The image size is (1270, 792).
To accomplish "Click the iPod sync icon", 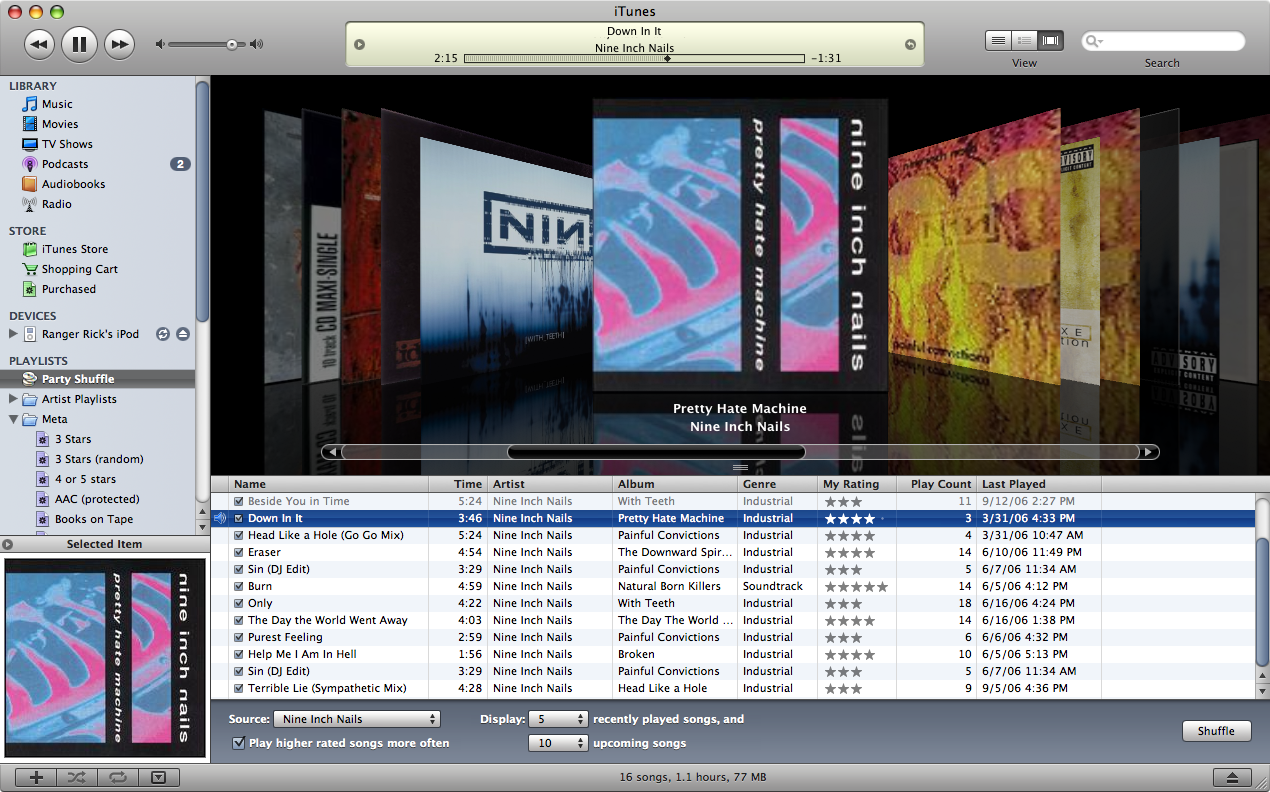I will [163, 334].
